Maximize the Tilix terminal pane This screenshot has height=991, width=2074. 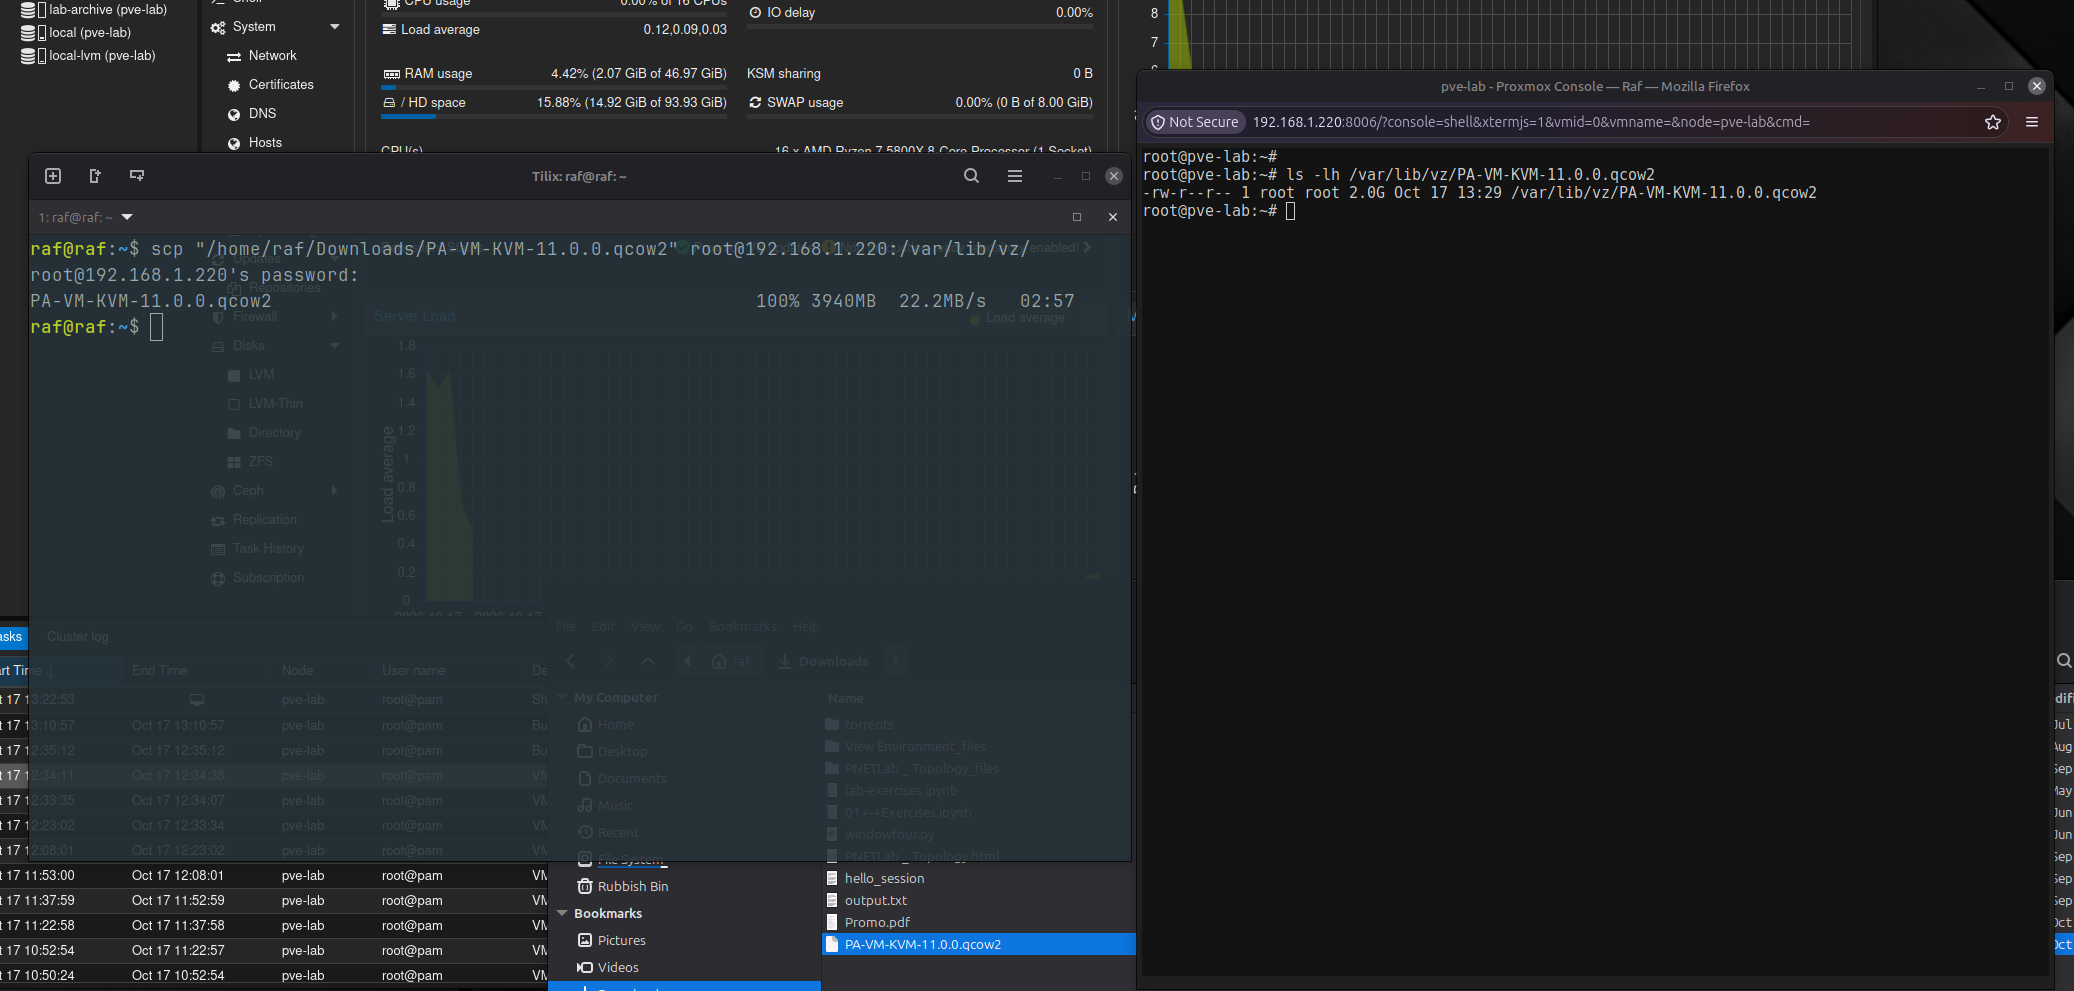point(1077,217)
